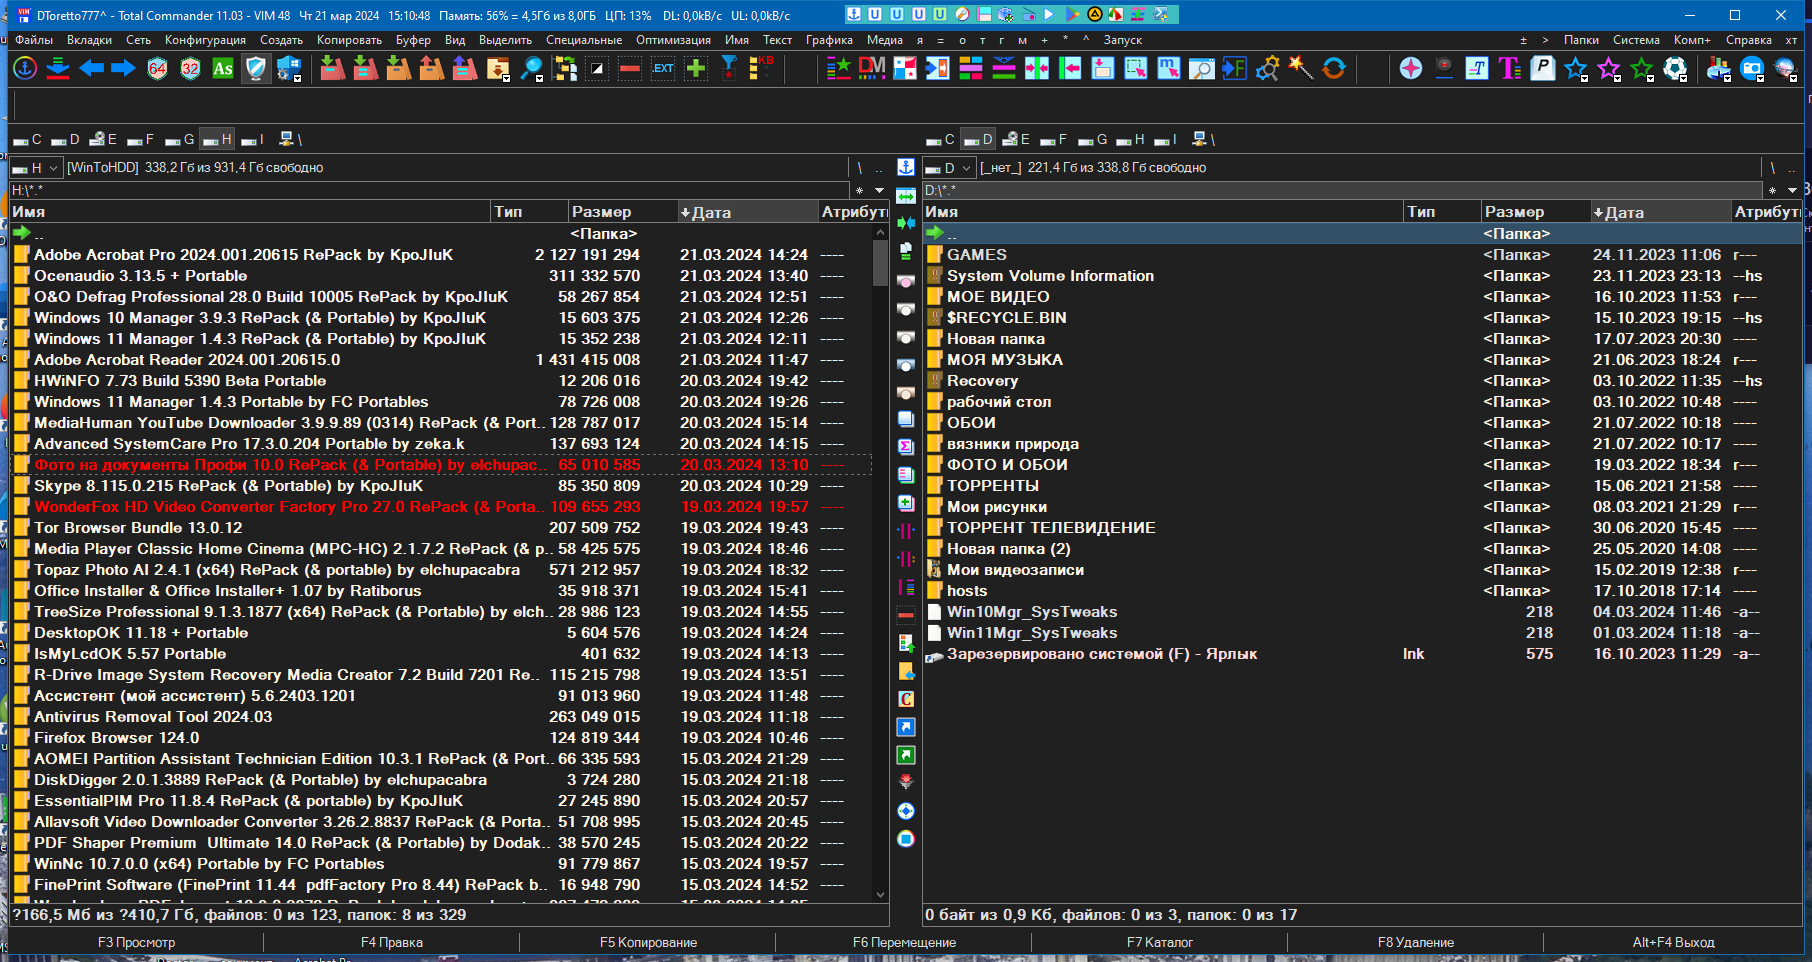Select the green plus toolbar icon
Screen dimensions: 1812x962
(x=695, y=68)
